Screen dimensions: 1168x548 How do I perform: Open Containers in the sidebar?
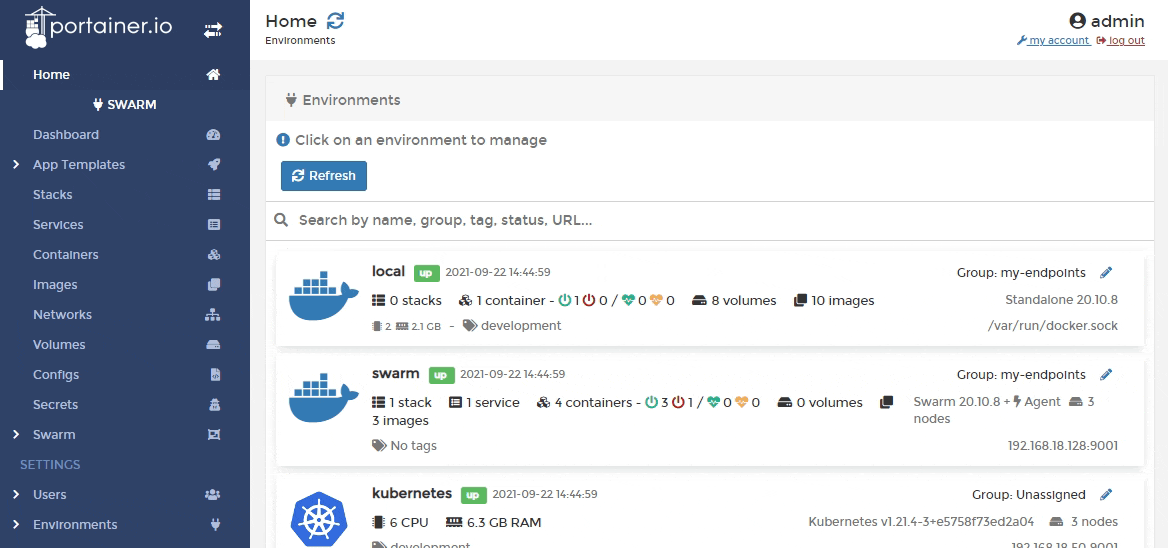[66, 255]
